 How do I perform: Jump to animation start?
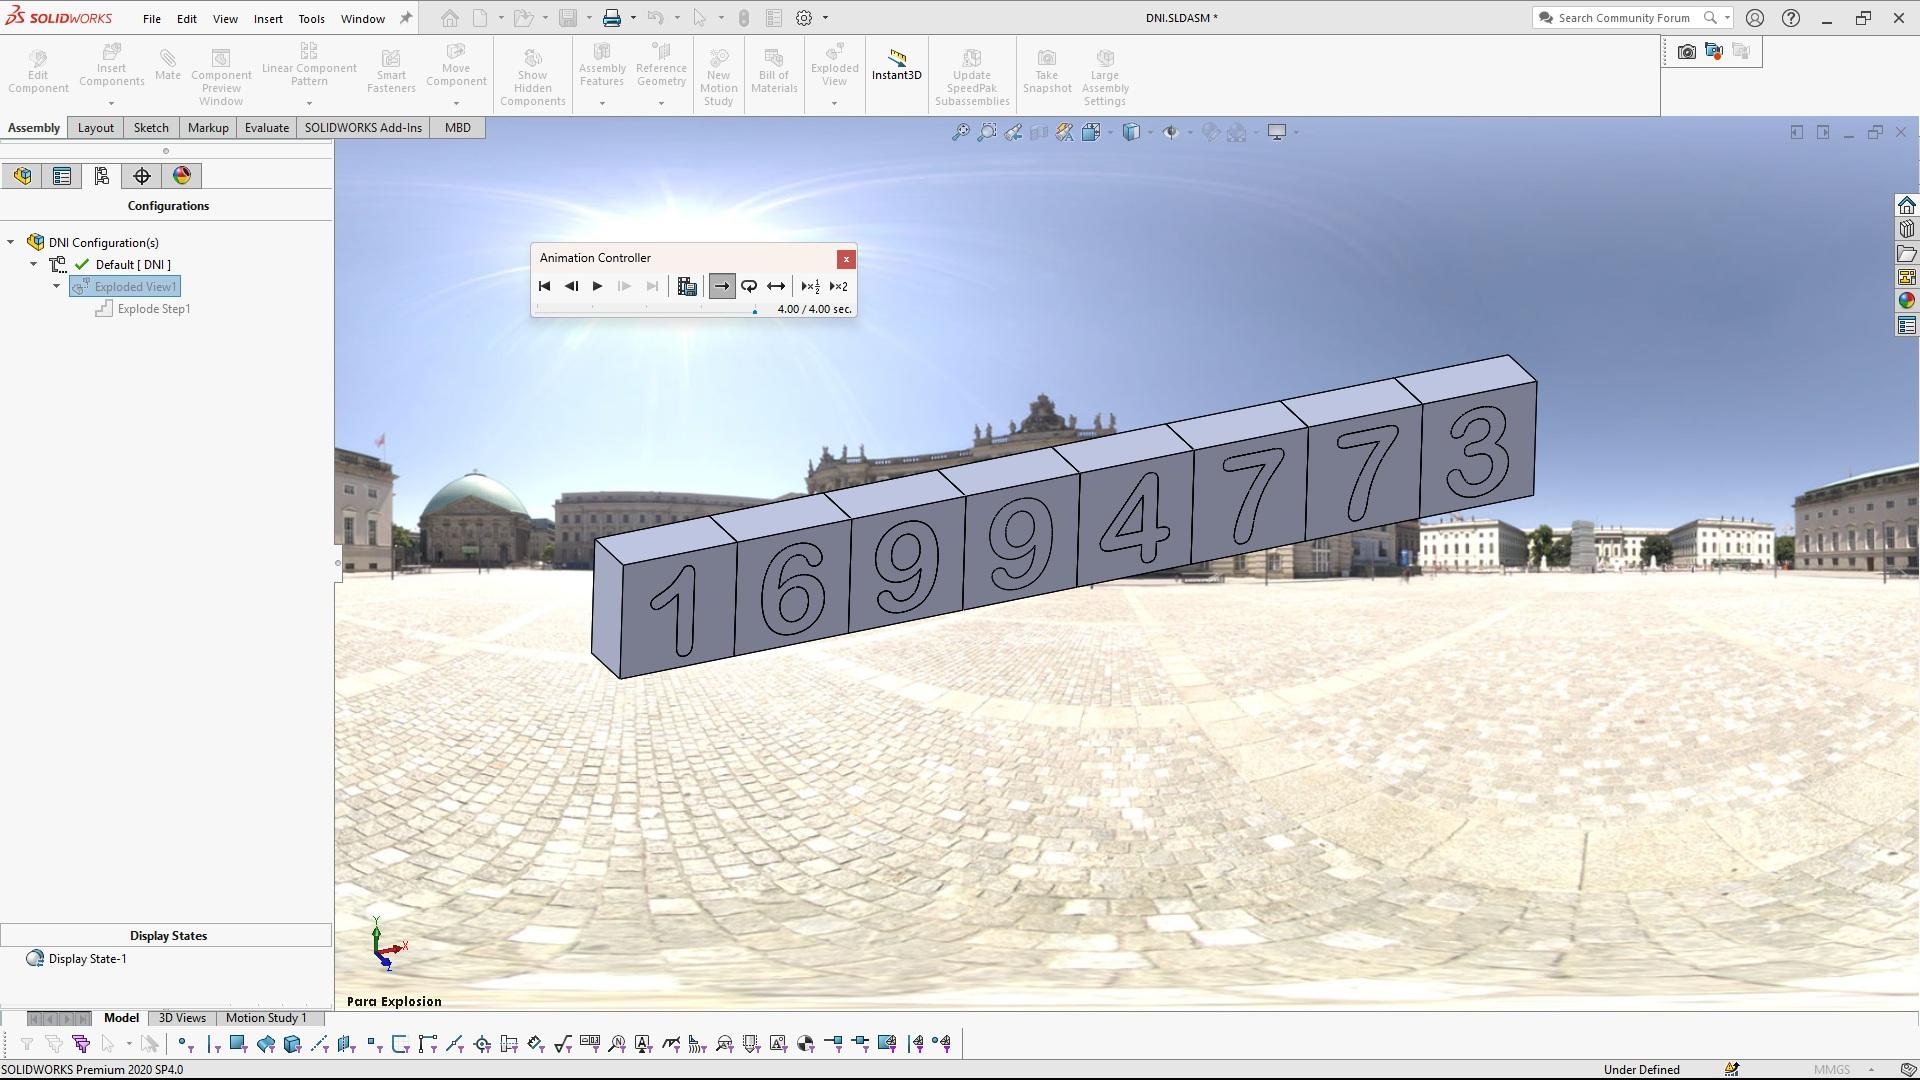pos(544,287)
